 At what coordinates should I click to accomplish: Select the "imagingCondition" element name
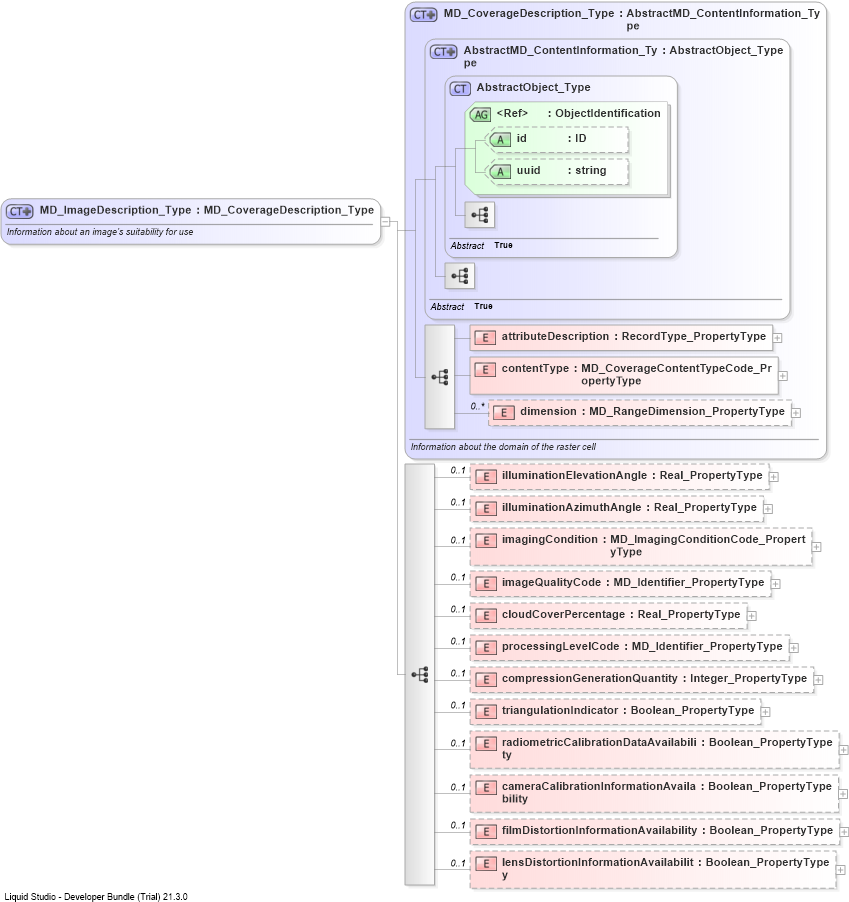[549, 540]
